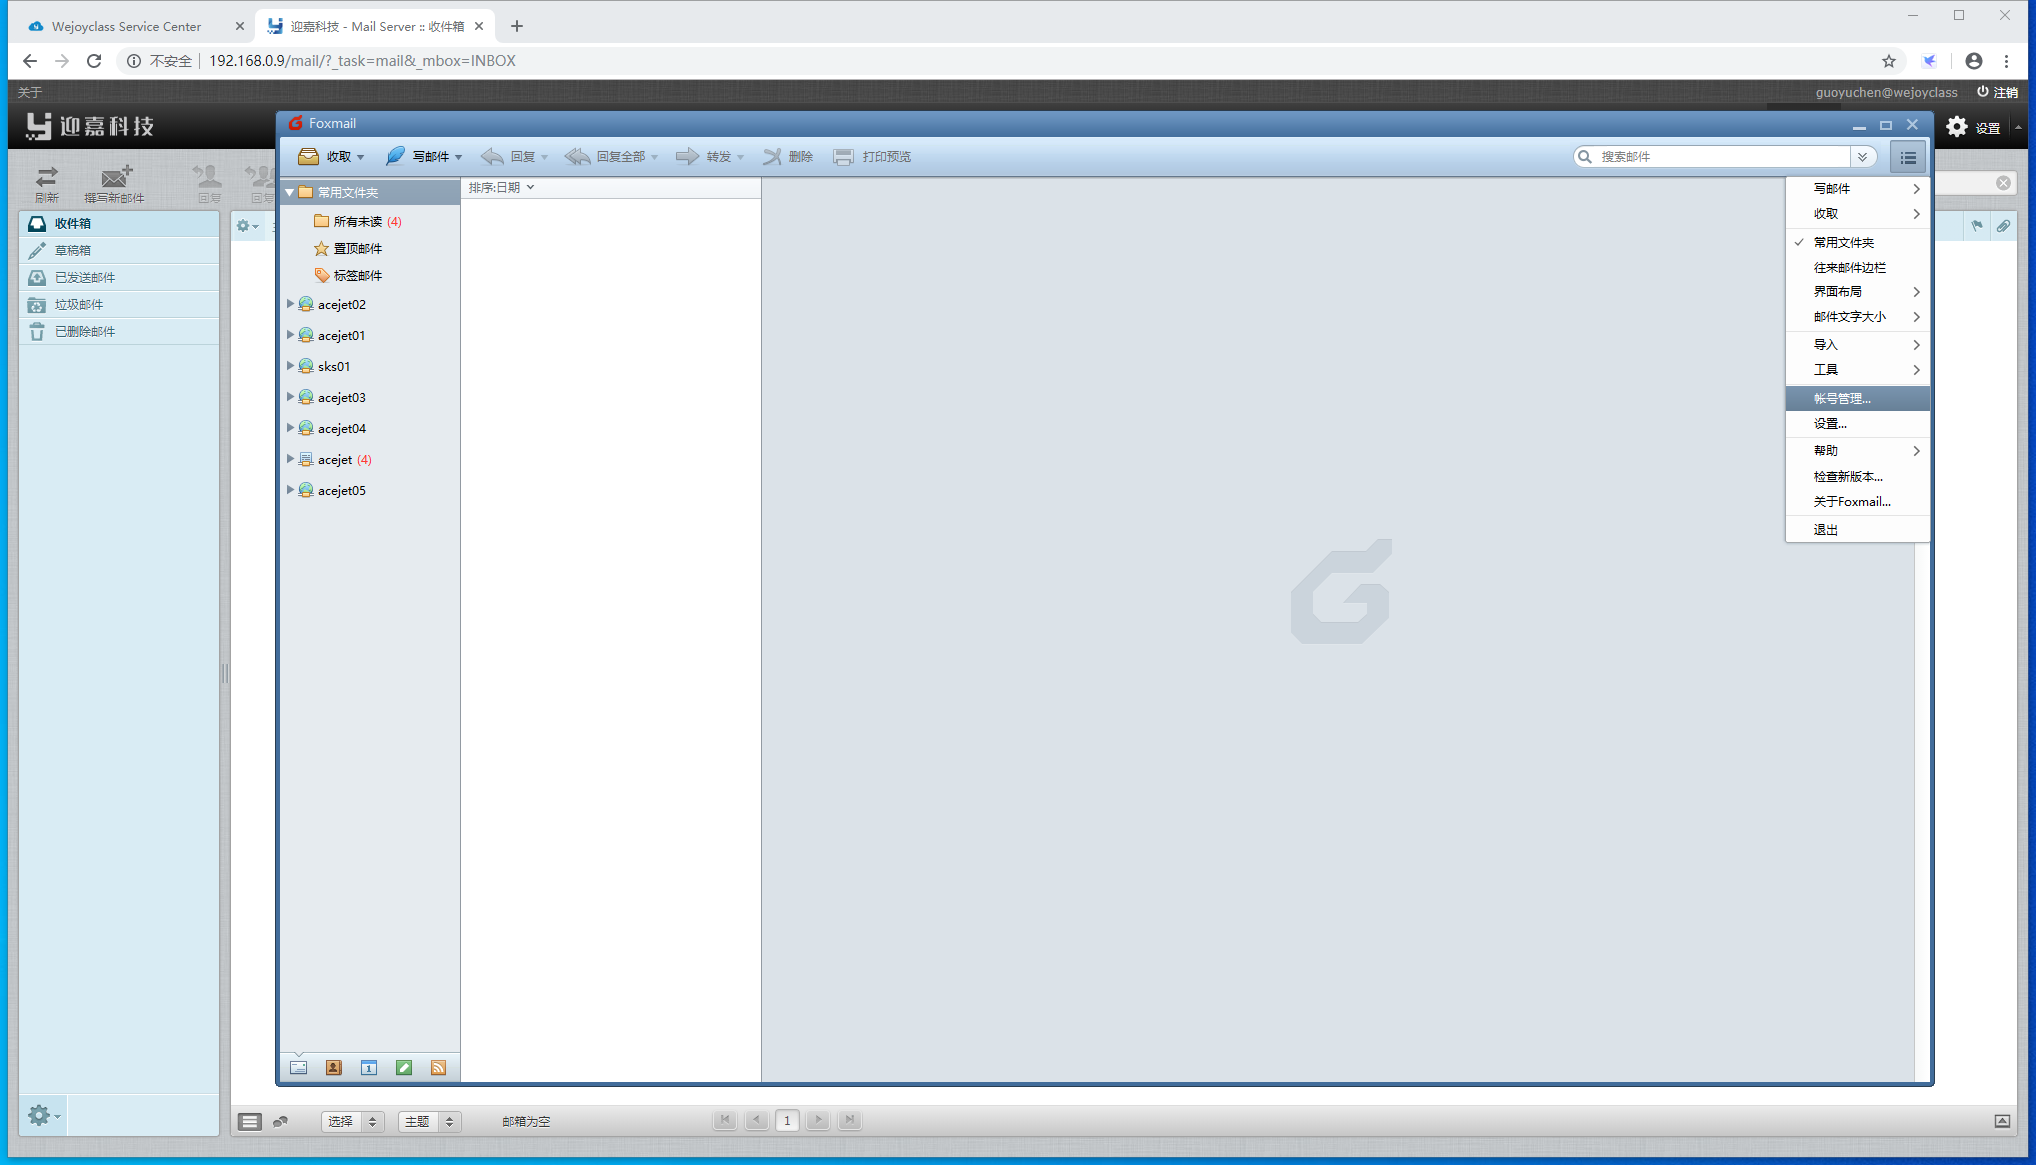Viewport: 2036px width, 1165px height.
Task: Expand the acejet02 account tree
Action: click(290, 304)
